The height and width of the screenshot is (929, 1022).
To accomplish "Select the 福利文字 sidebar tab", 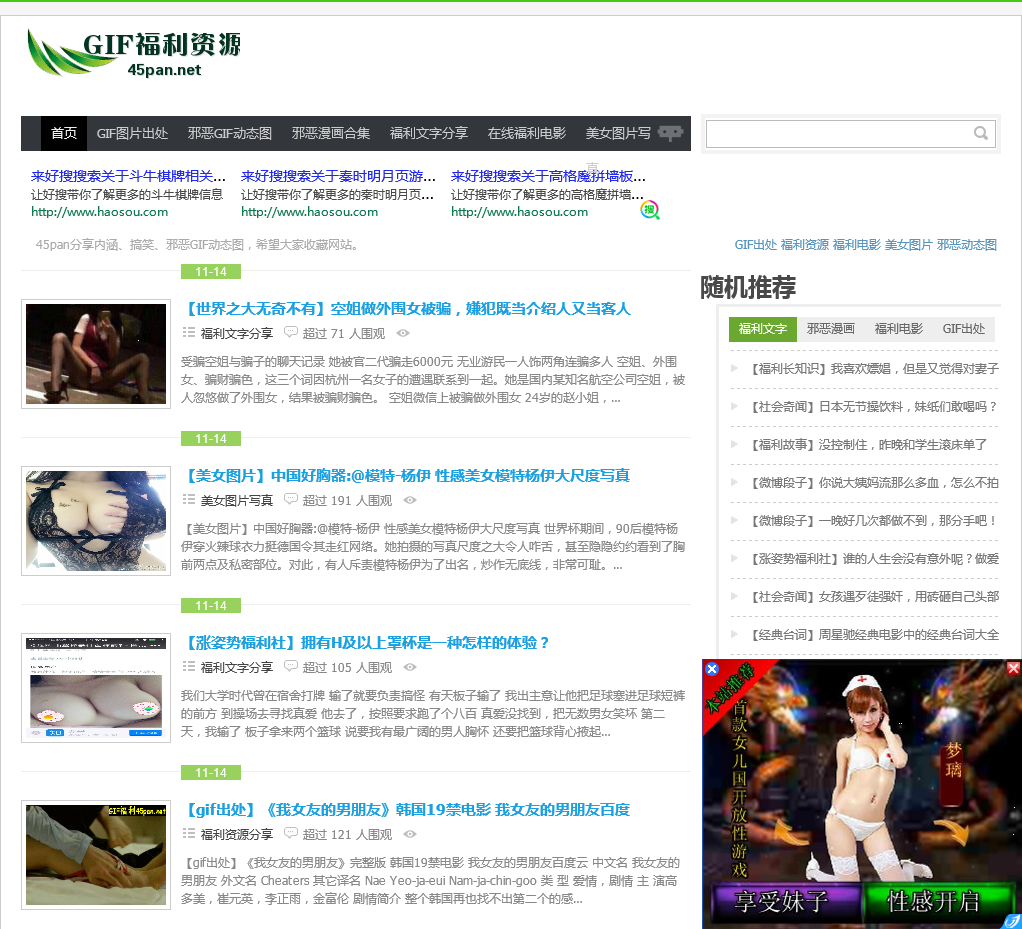I will coord(763,329).
